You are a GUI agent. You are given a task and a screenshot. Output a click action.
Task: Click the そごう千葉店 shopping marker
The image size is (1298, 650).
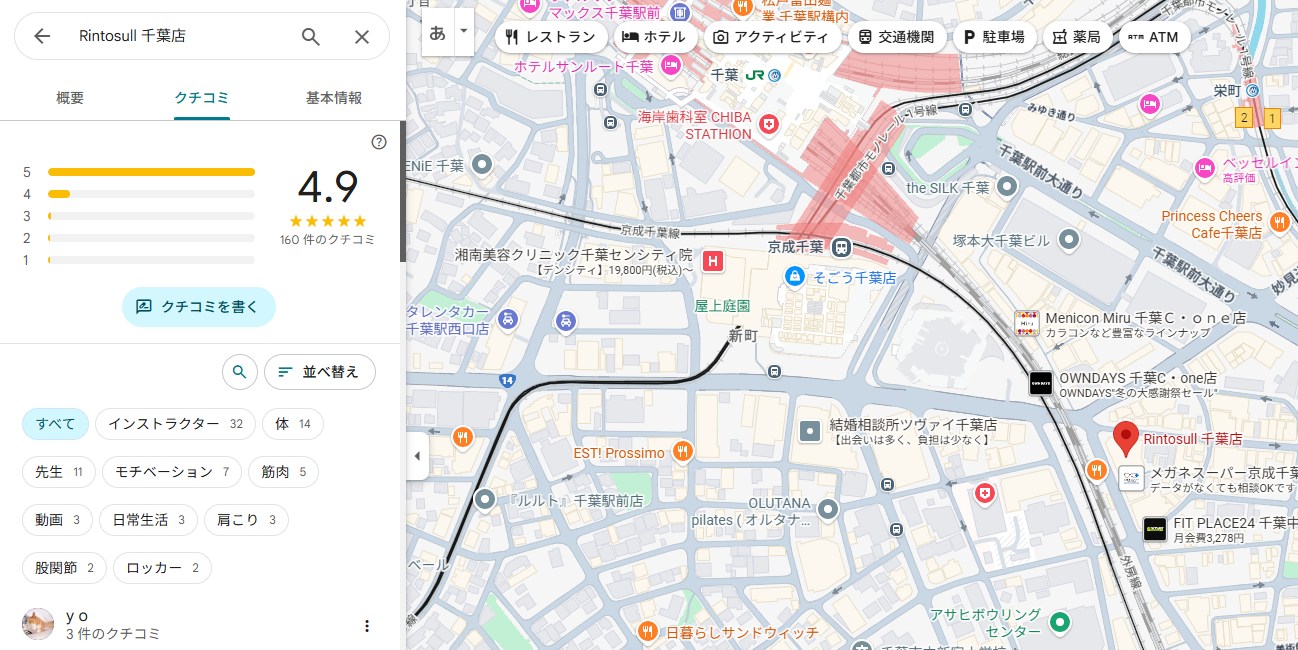click(x=794, y=276)
